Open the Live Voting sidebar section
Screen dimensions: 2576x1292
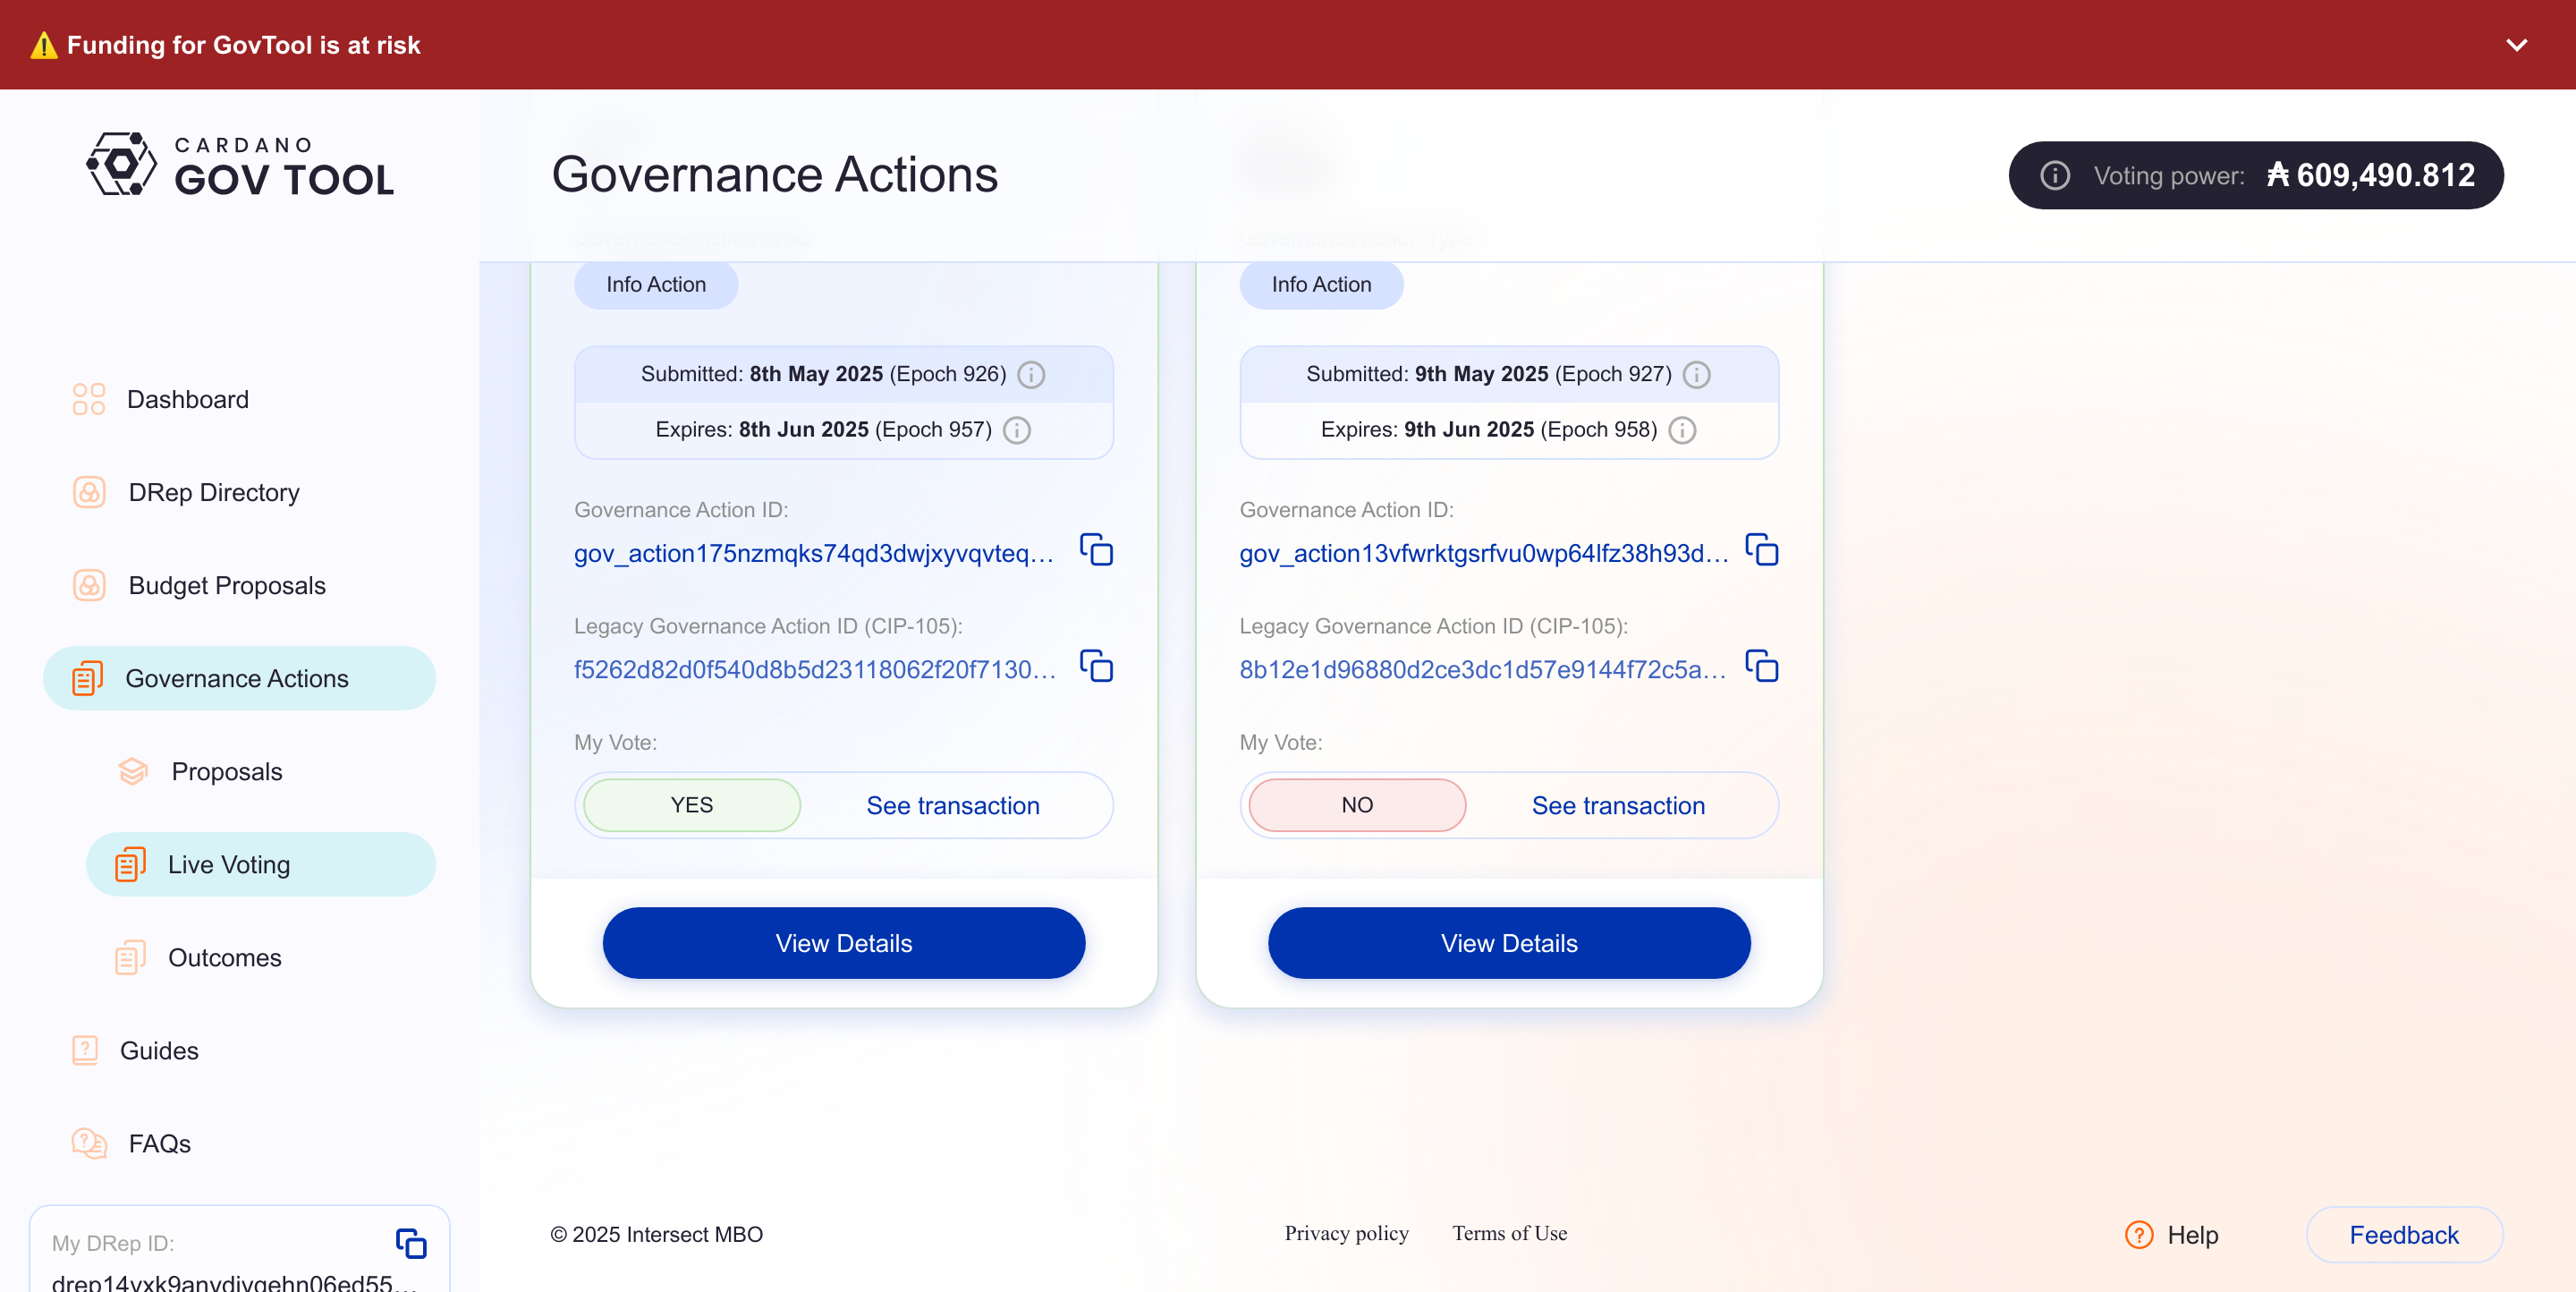pyautogui.click(x=229, y=864)
